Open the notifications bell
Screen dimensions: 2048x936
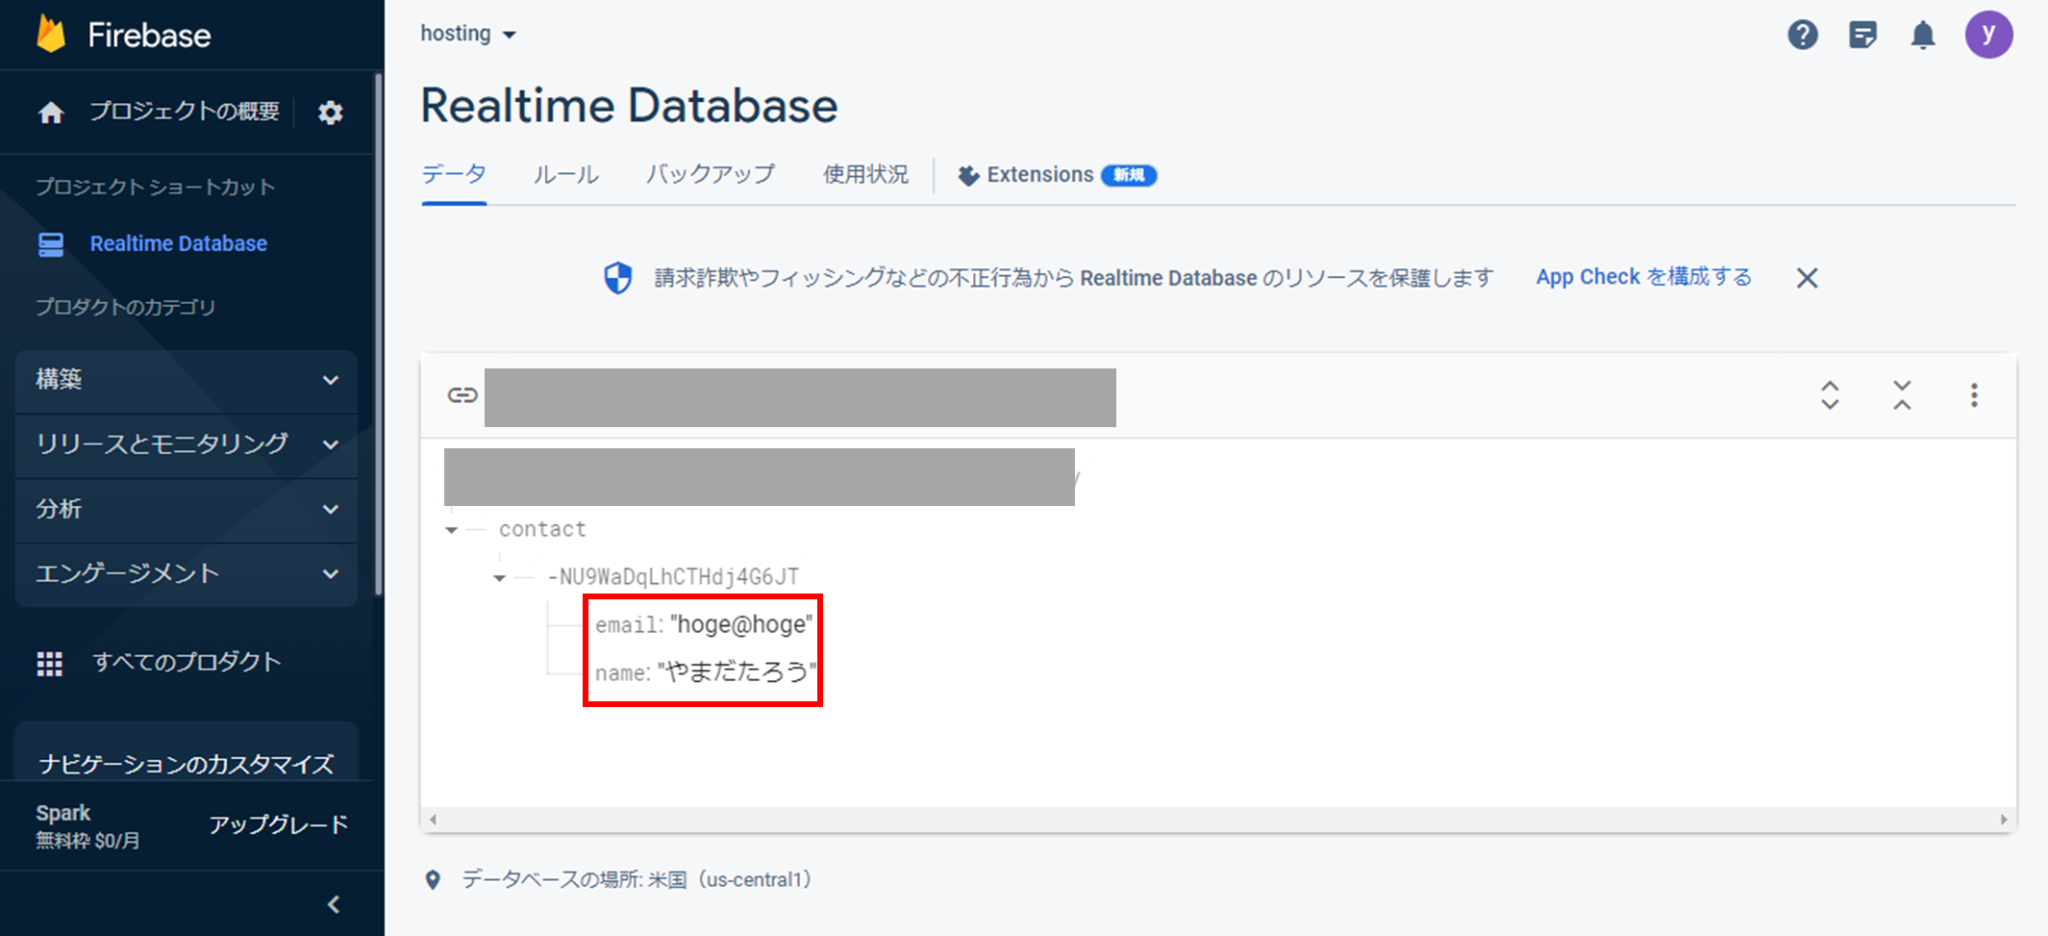tap(1923, 34)
